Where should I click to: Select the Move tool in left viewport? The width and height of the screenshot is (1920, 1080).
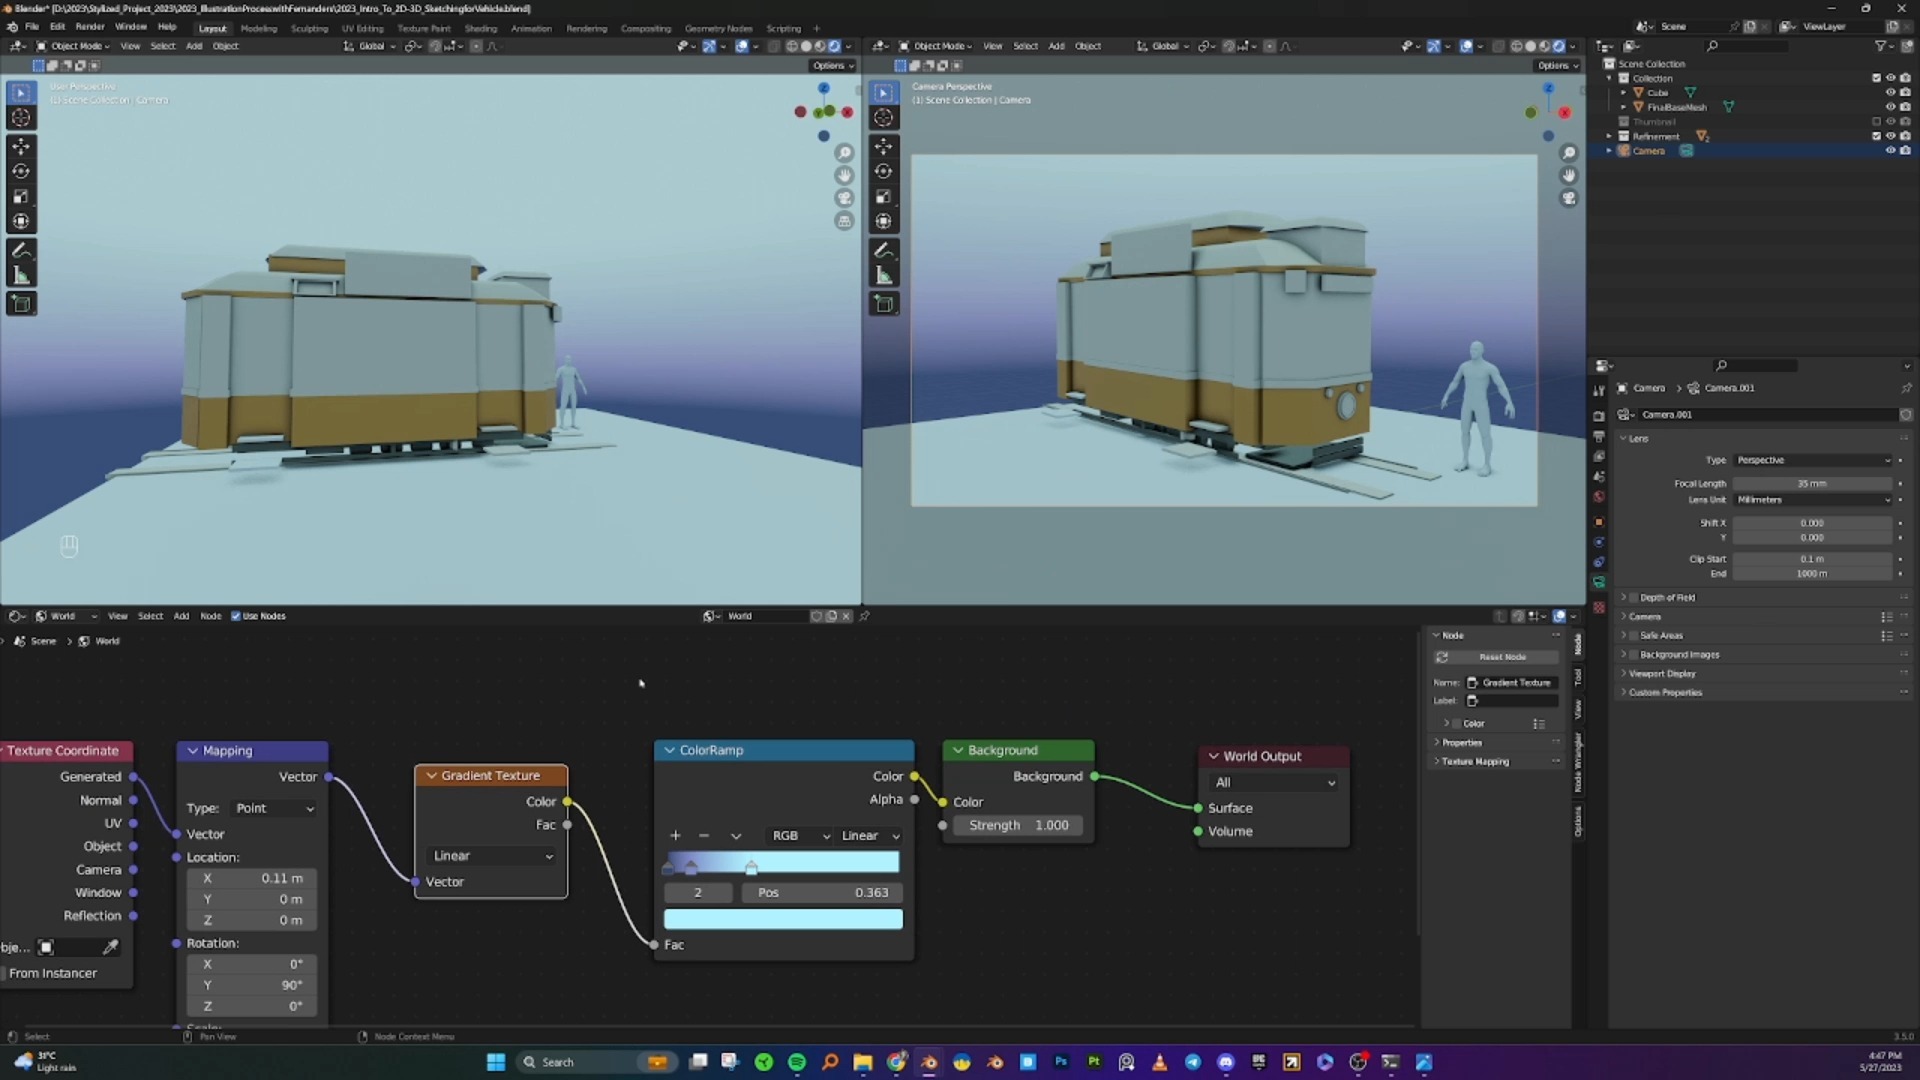21,146
